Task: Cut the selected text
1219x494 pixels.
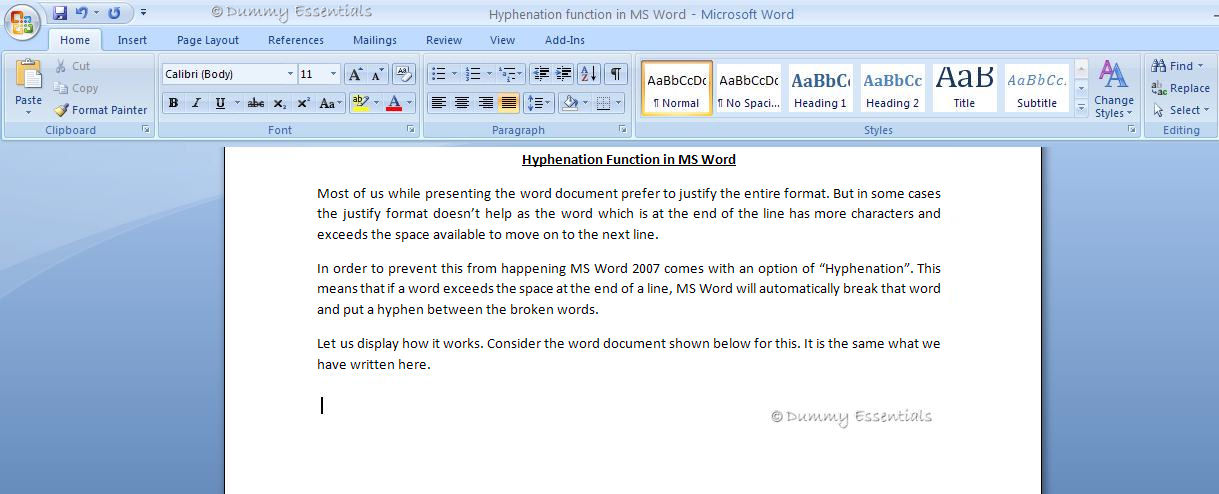Action: pos(72,66)
